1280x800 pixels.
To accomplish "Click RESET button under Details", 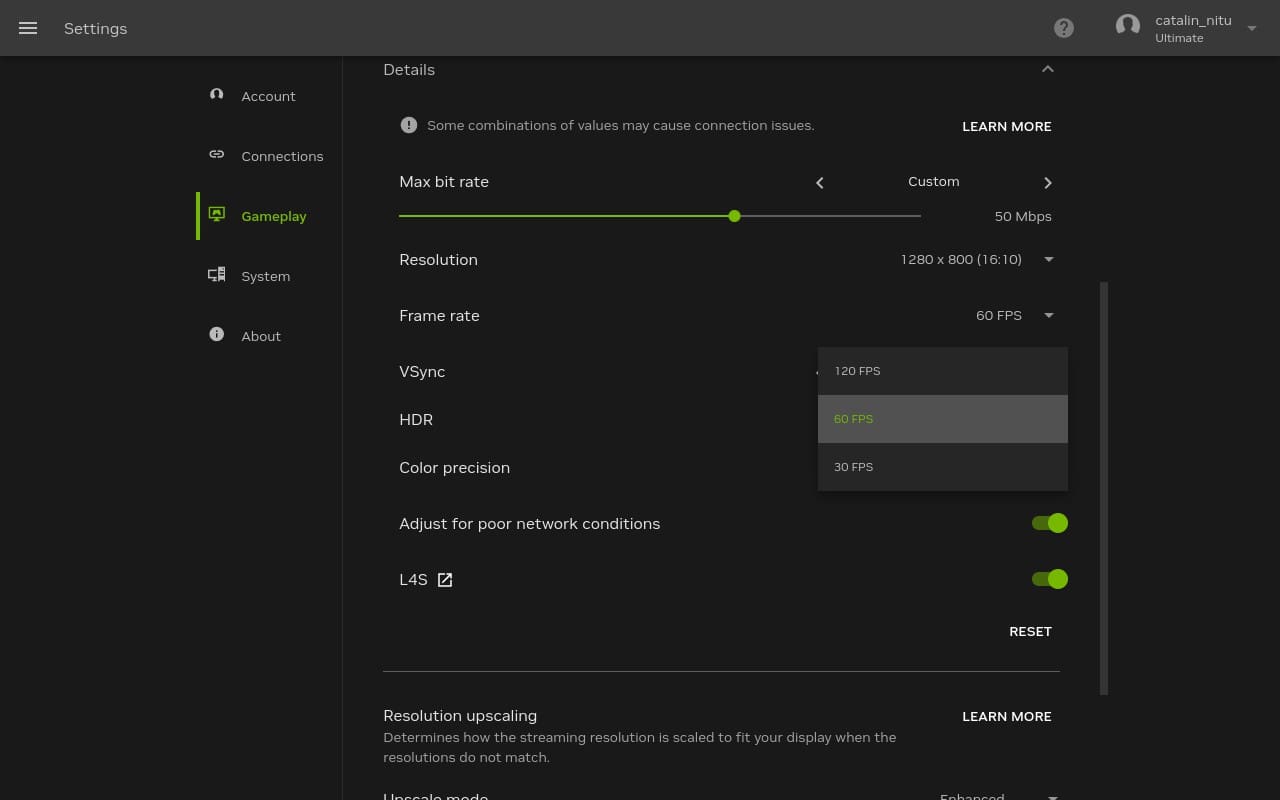I will coord(1030,632).
